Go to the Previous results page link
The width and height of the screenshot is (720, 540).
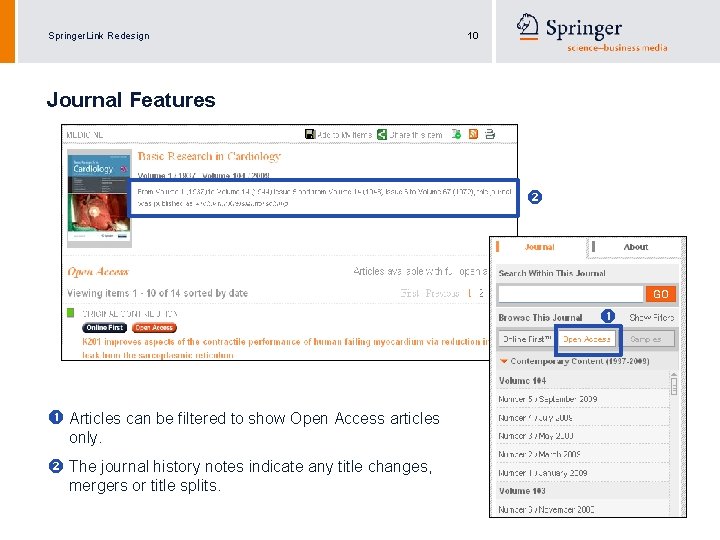[442, 293]
